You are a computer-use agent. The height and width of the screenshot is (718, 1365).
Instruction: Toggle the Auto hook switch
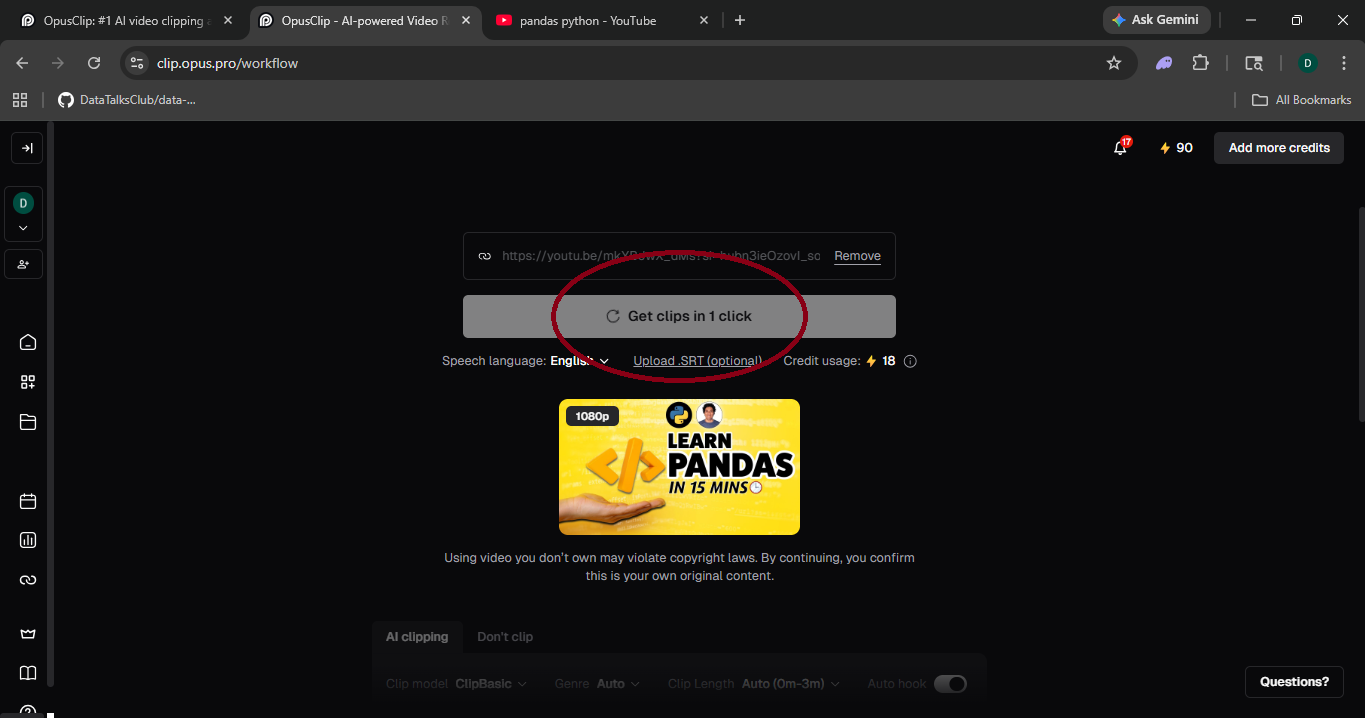coord(950,684)
